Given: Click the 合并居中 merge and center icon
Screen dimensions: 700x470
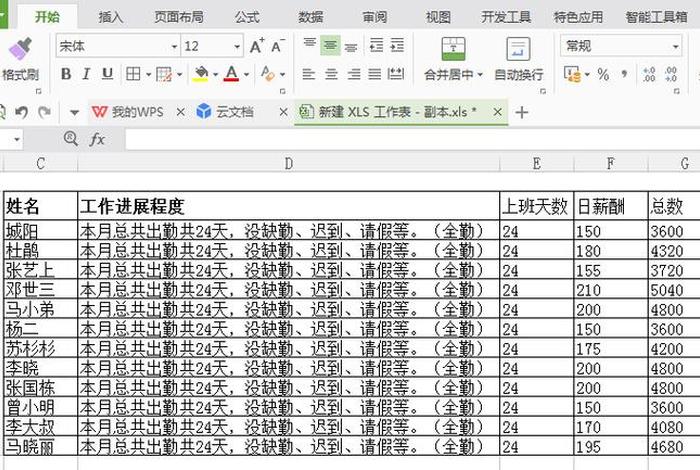Looking at the screenshot, I should 453,49.
